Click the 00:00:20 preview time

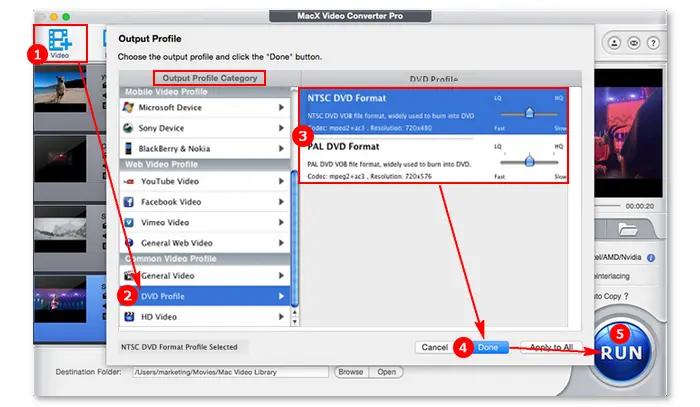639,206
